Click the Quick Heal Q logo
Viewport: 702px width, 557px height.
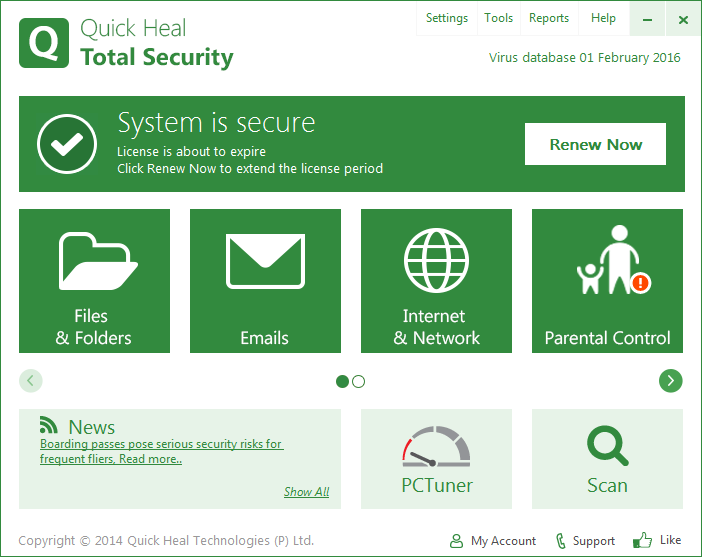[44, 43]
